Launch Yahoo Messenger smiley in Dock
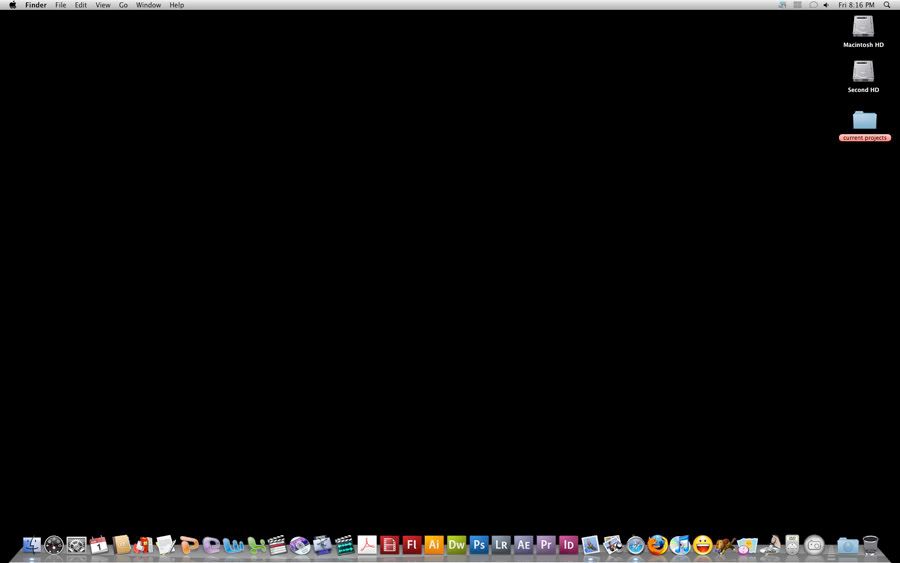 coord(703,545)
